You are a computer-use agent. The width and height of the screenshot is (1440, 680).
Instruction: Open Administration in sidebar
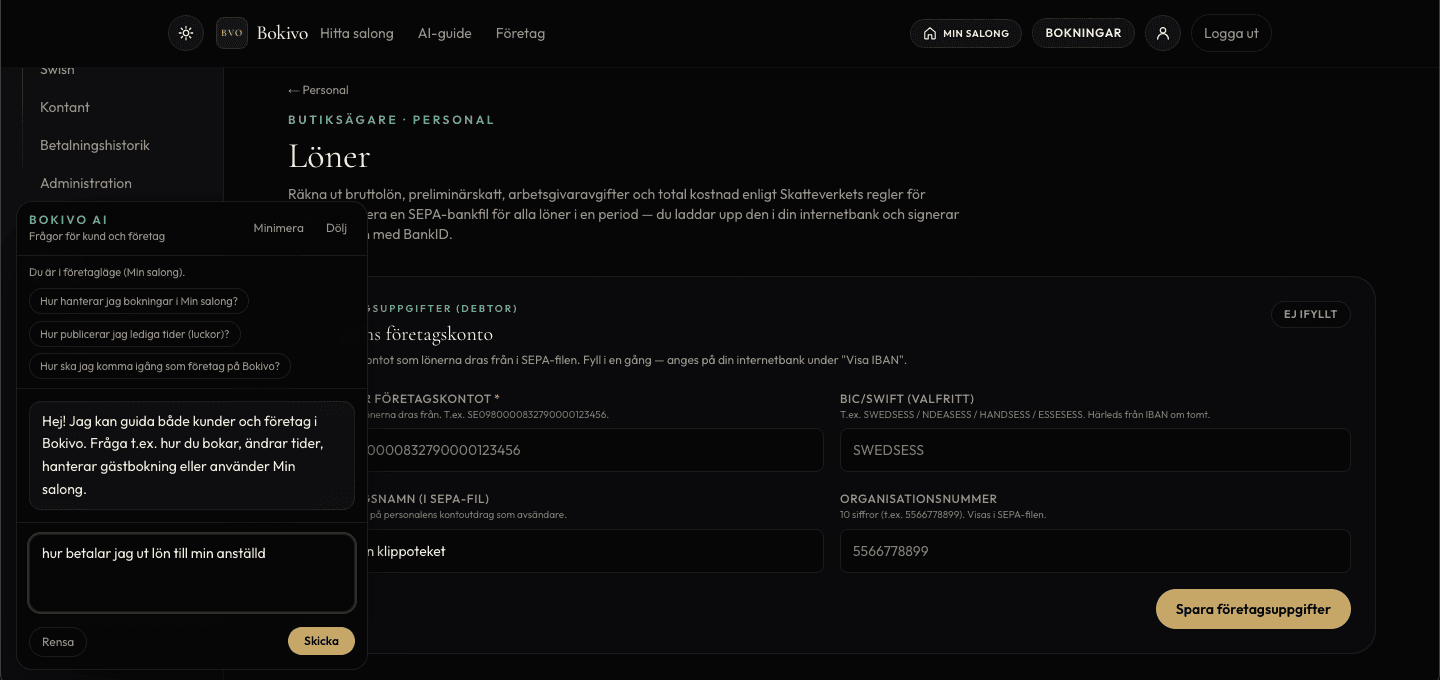click(86, 183)
